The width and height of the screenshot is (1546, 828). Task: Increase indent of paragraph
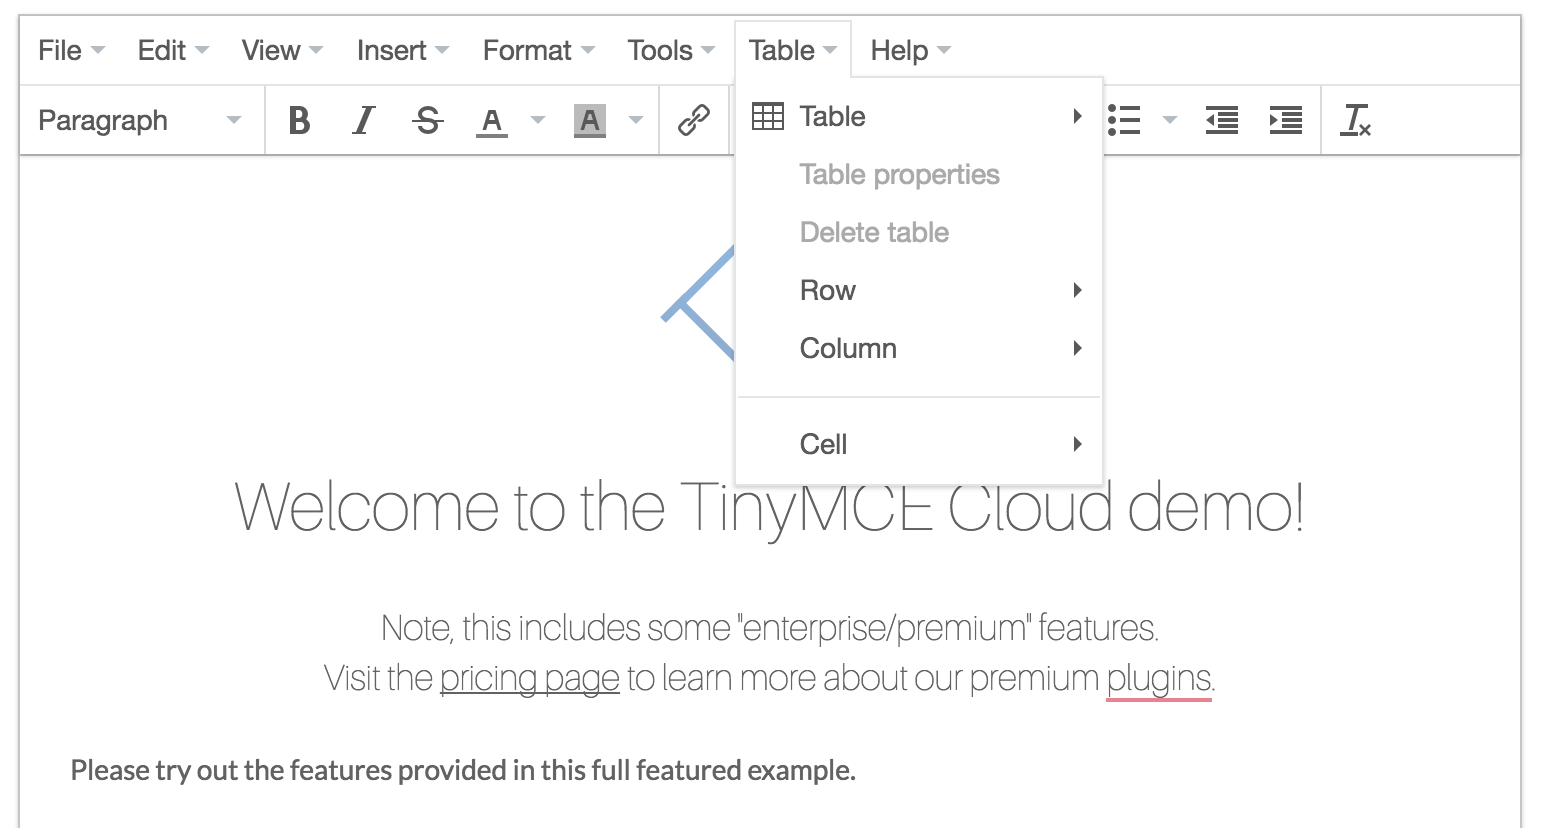1285,121
